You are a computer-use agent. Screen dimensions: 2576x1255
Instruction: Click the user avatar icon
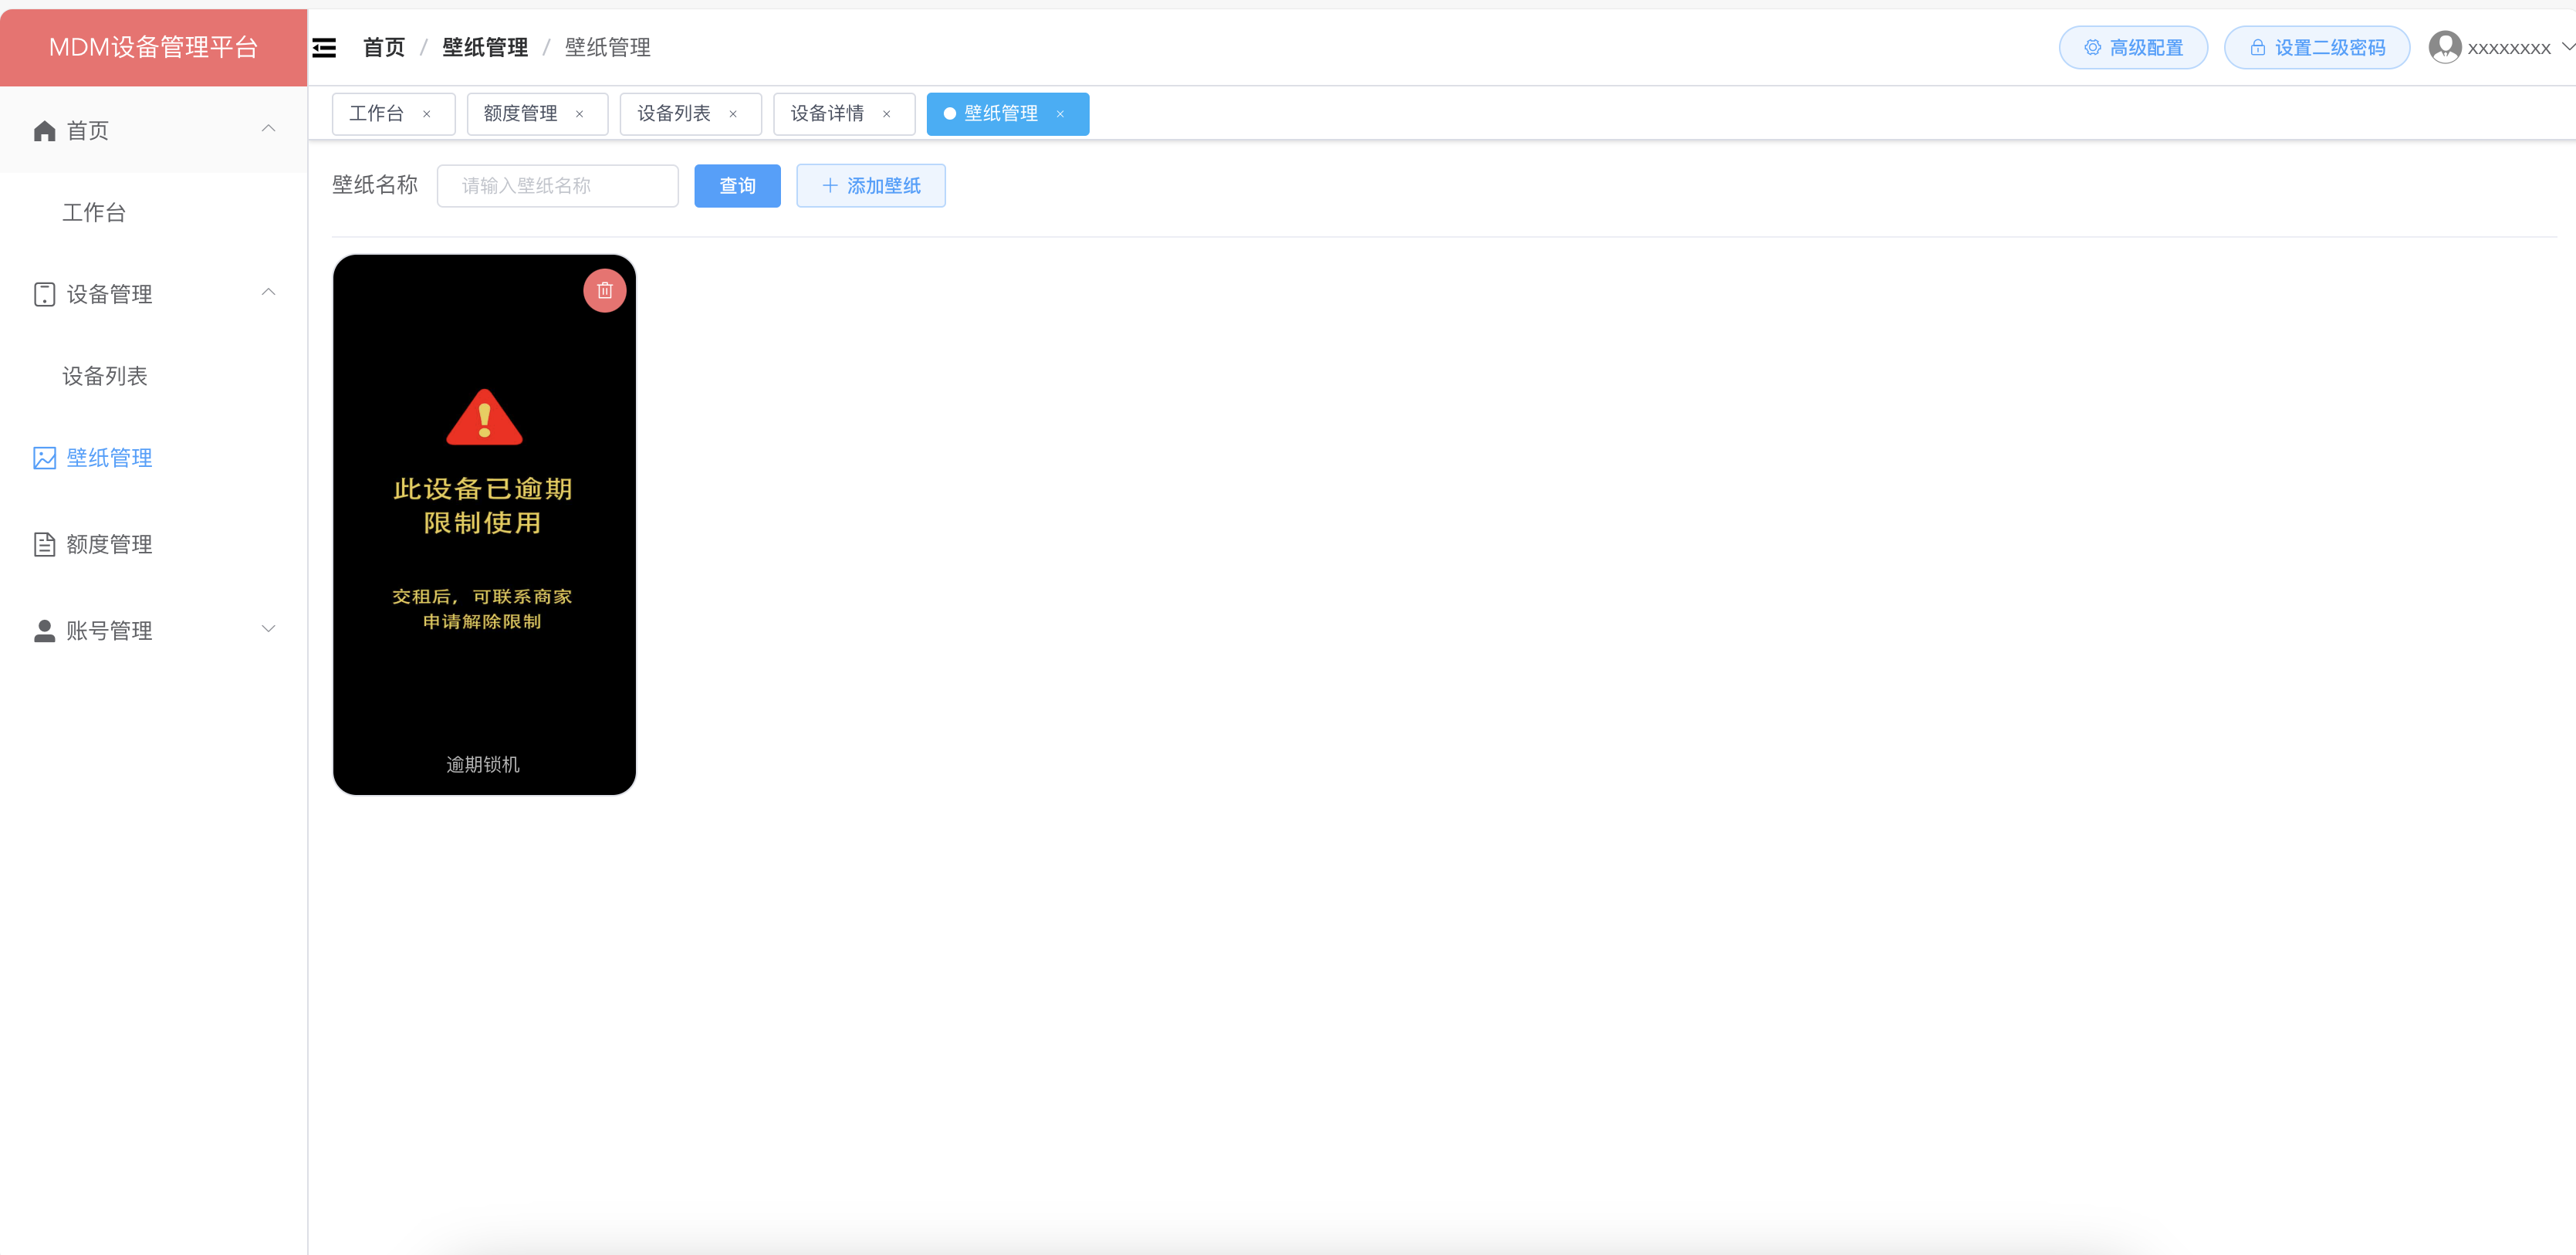click(x=2444, y=47)
